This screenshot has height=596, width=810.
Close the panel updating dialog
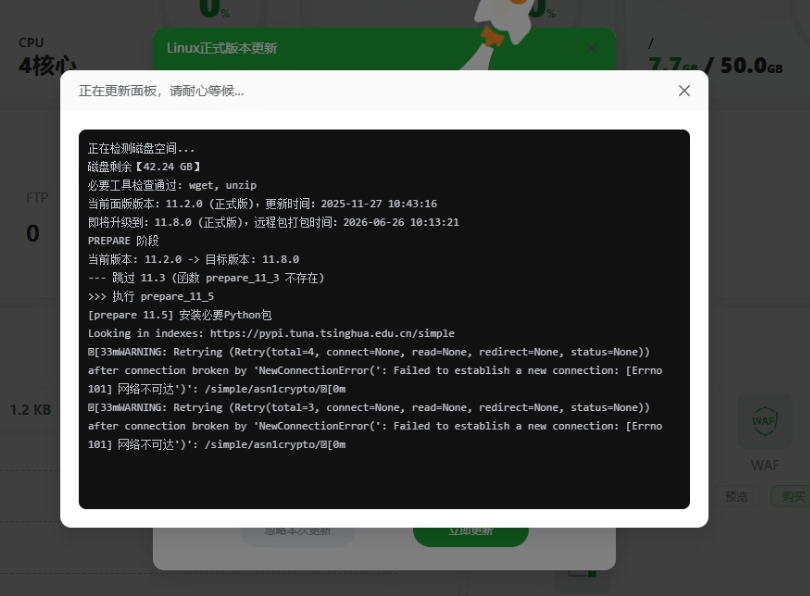coord(684,91)
